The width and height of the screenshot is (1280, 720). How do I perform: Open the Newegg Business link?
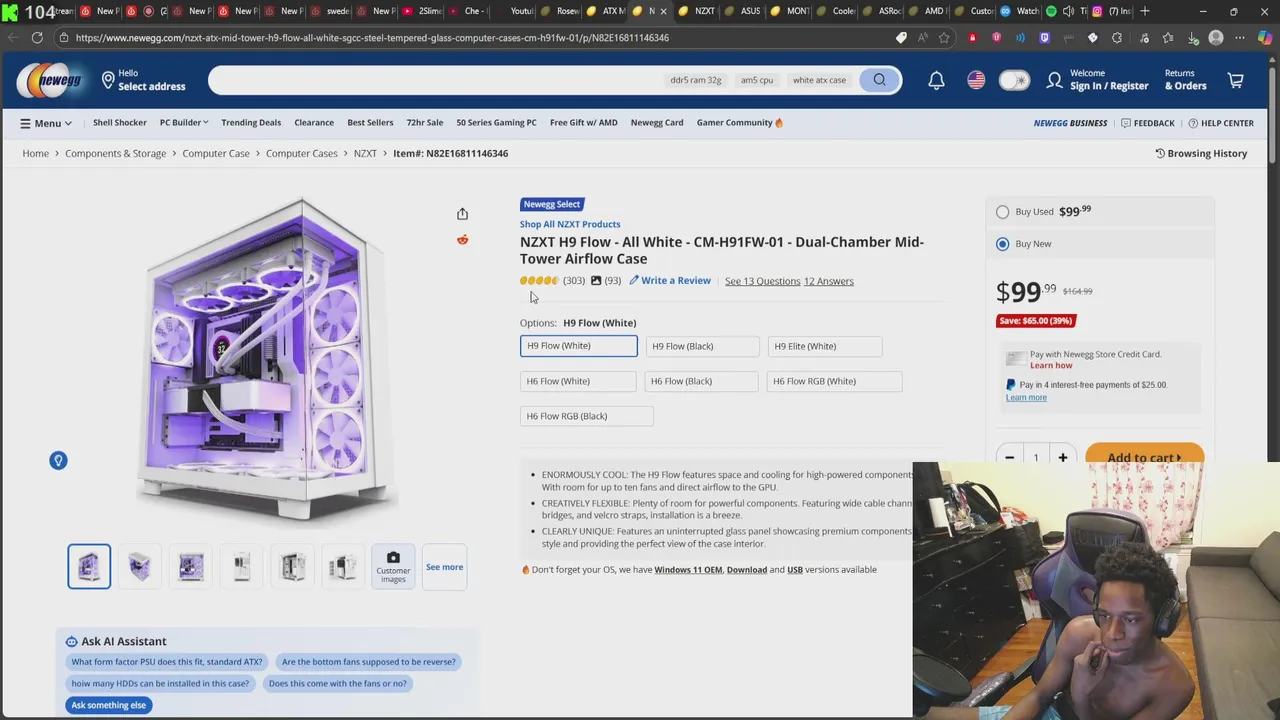point(1070,123)
